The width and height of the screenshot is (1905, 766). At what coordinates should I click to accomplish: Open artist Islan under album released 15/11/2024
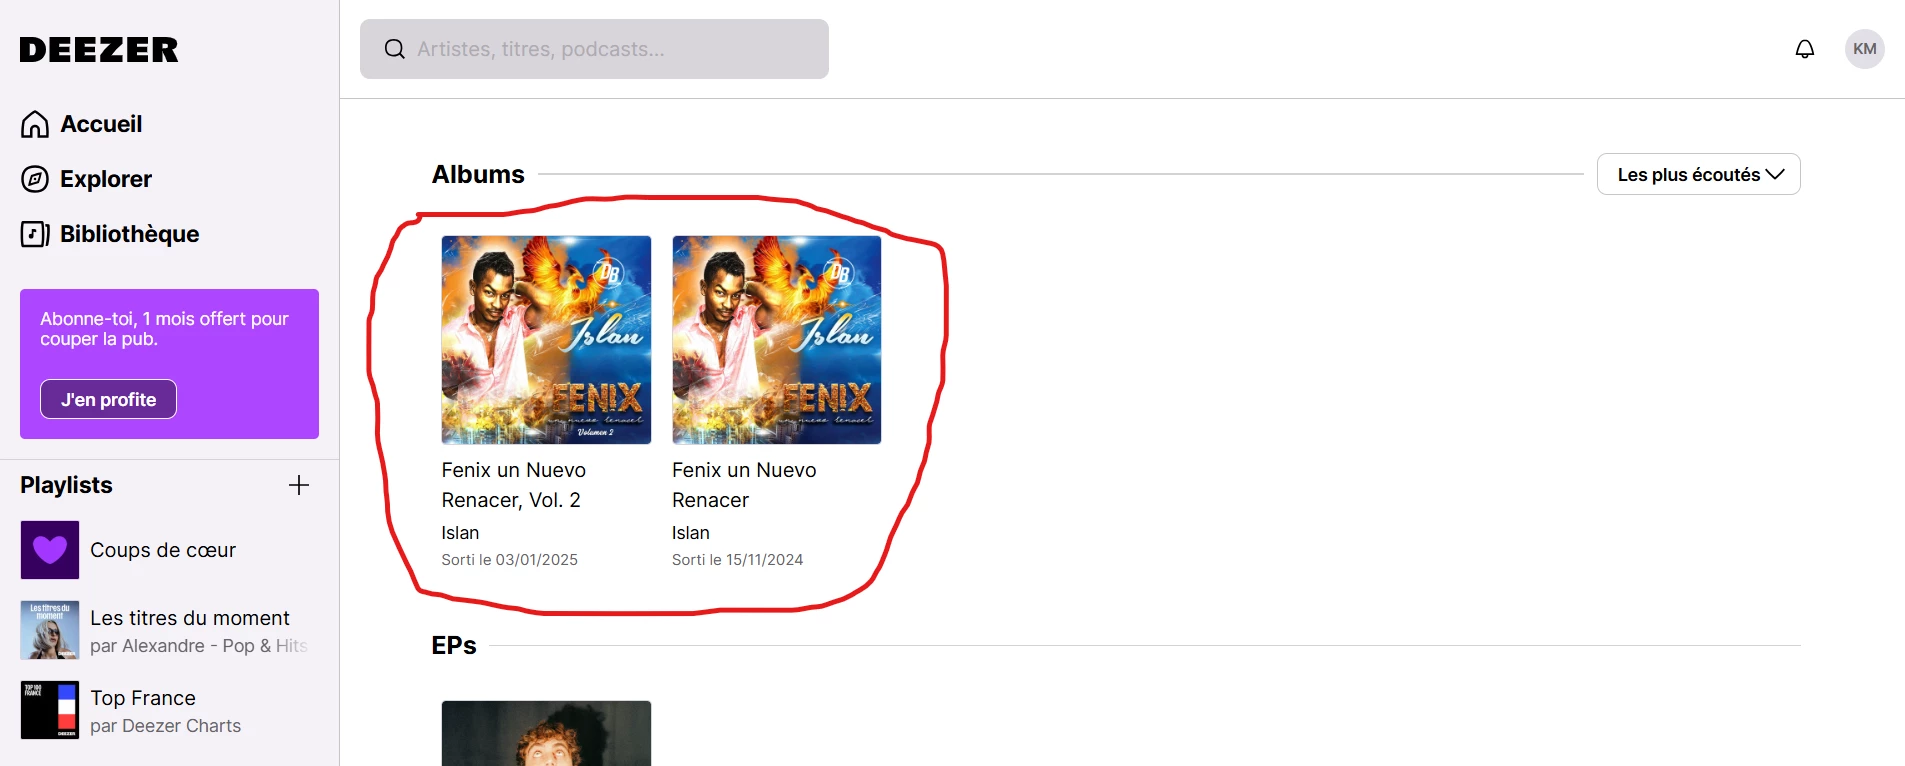[x=691, y=533]
